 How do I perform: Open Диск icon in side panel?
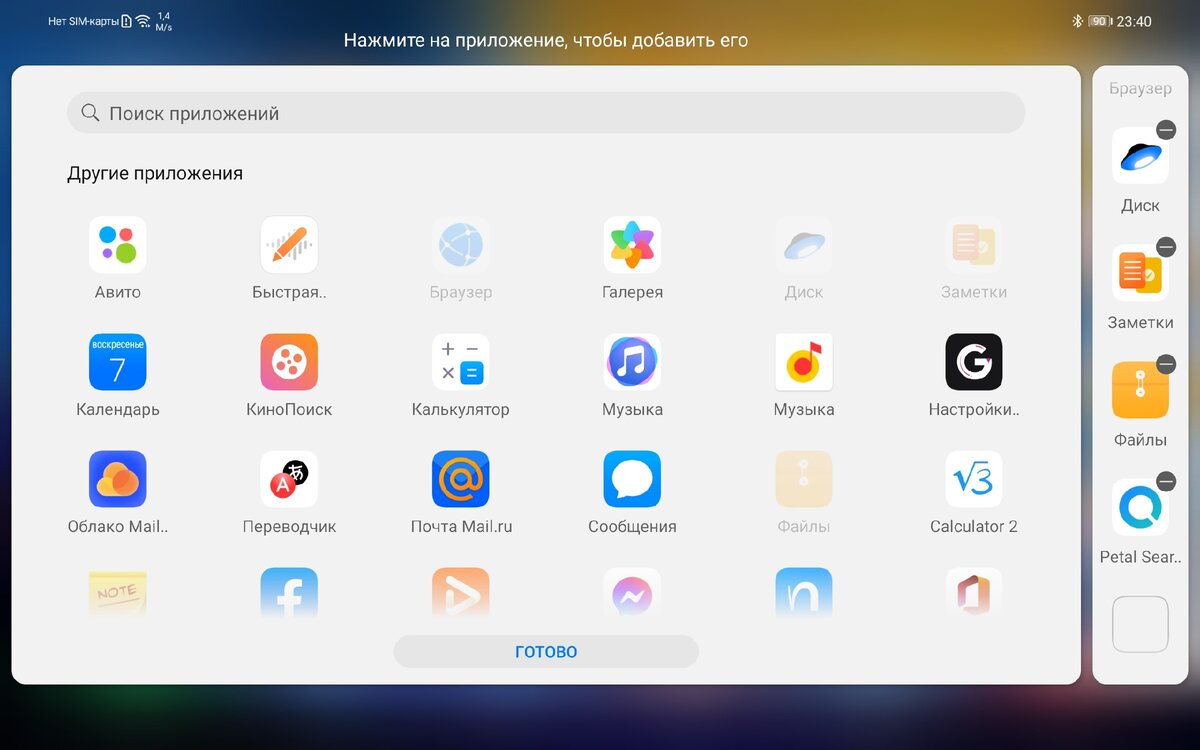tap(1140, 156)
